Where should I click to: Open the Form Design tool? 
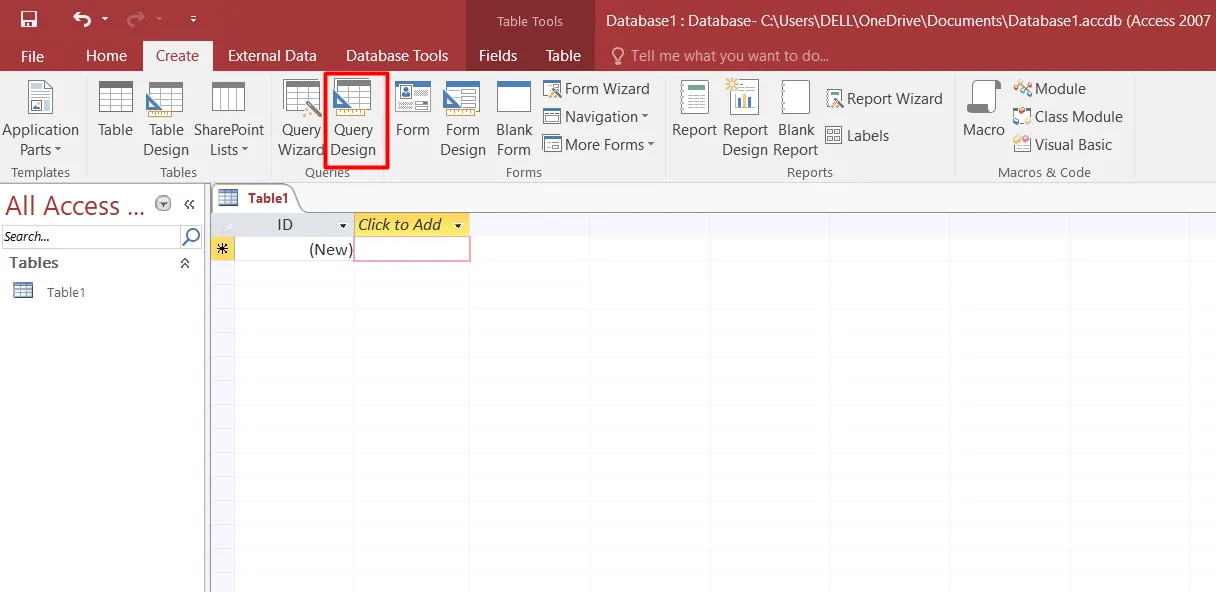click(x=462, y=118)
